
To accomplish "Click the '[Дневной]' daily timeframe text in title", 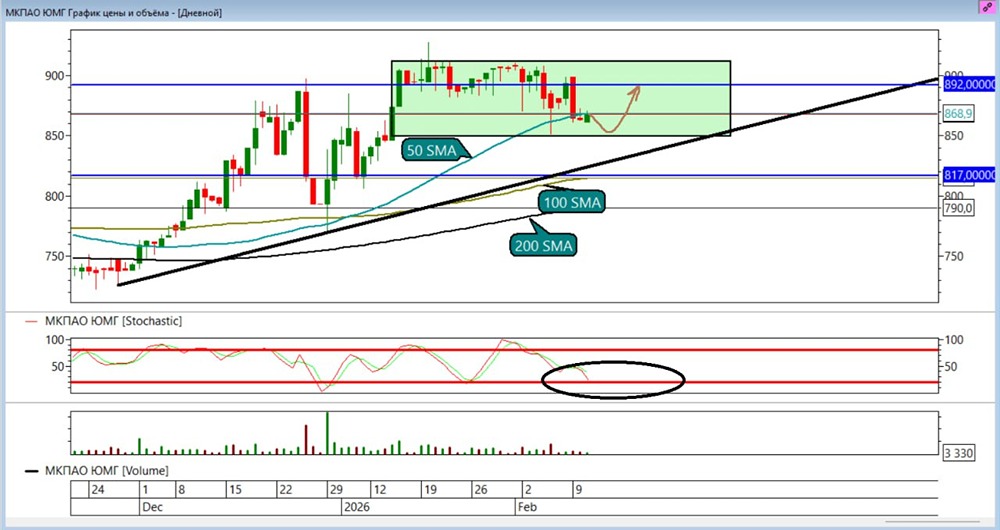I will (200, 13).
